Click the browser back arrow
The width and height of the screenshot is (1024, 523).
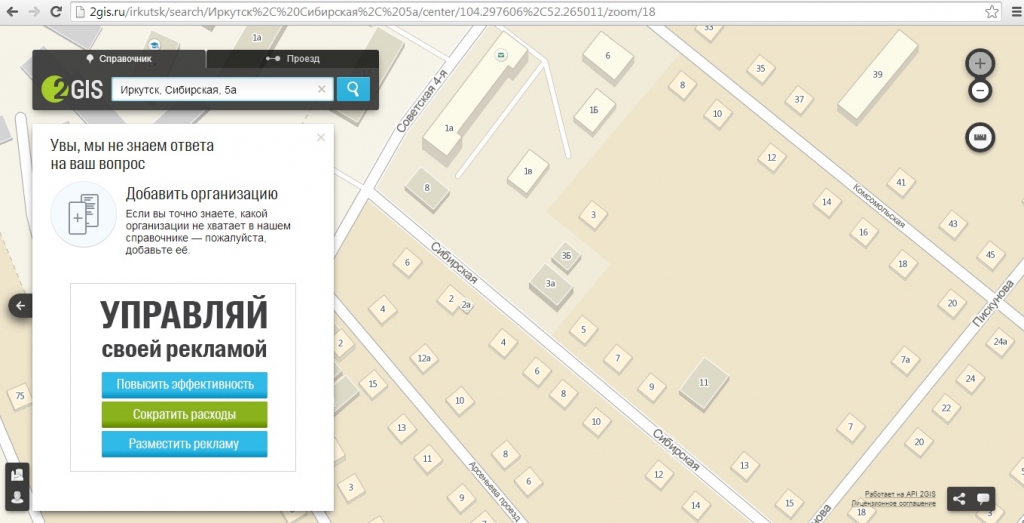12,12
